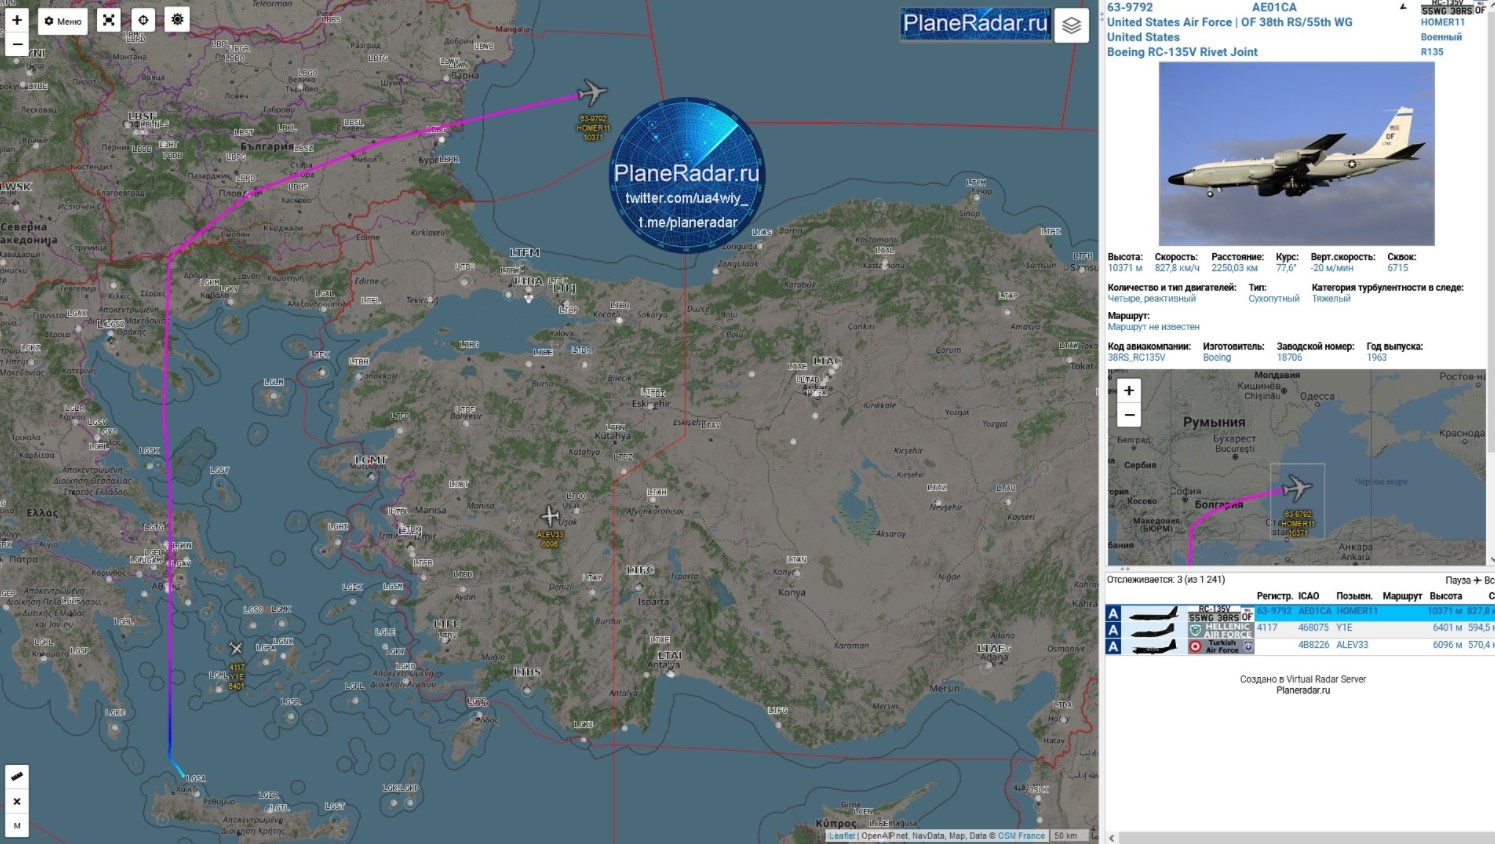Viewport: 1495px width, 844px height.
Task: Click the M units button
Action: coord(17,825)
